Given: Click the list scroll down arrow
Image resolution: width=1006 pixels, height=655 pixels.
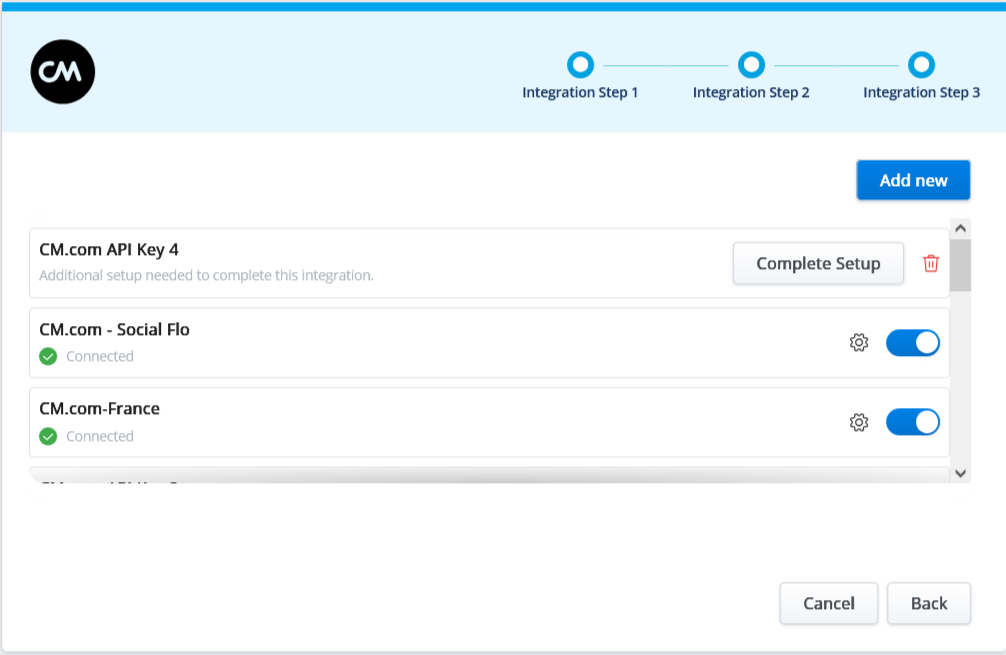Looking at the screenshot, I should 960,473.
